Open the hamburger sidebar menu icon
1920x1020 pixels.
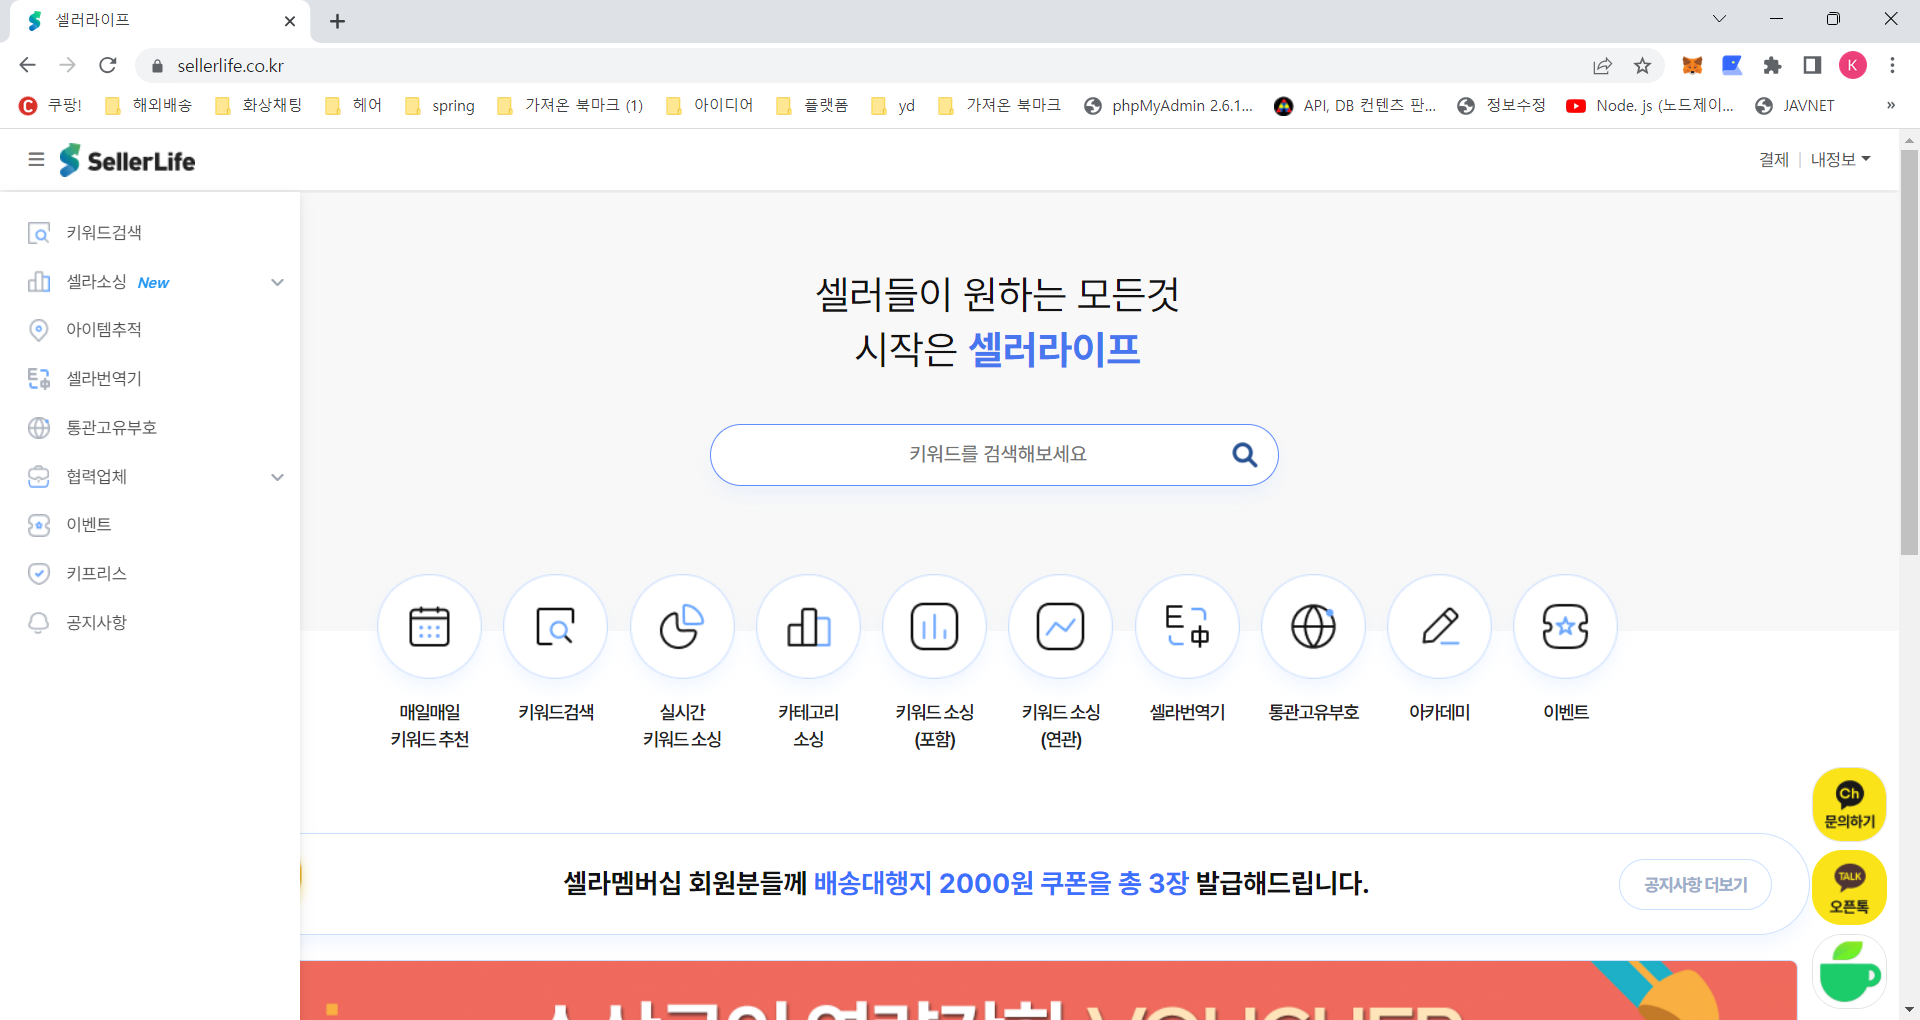point(36,160)
